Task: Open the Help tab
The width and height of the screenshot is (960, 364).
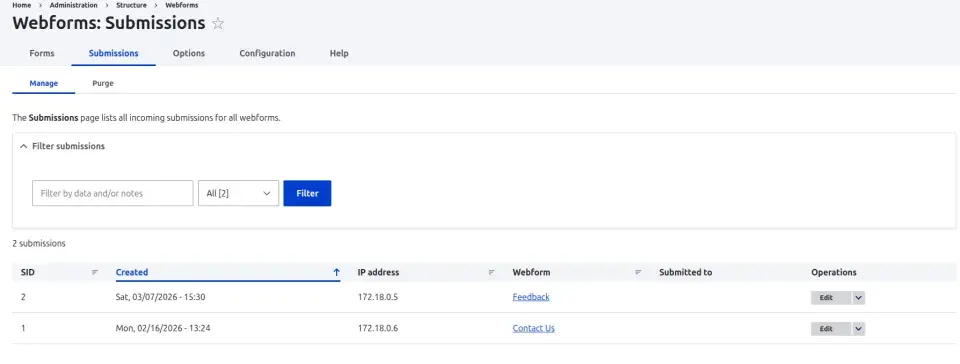Action: point(339,53)
